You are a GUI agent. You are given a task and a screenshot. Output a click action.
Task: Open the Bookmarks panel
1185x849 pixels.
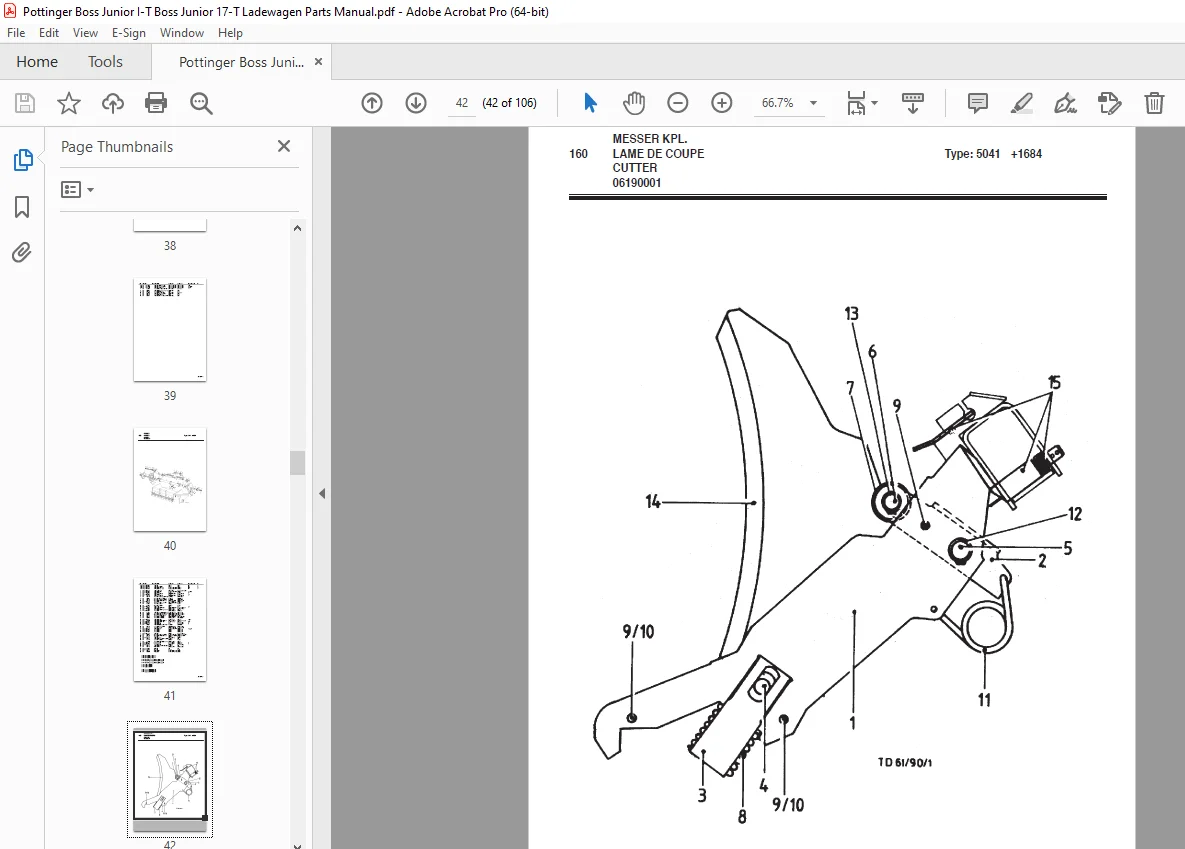(x=22, y=207)
